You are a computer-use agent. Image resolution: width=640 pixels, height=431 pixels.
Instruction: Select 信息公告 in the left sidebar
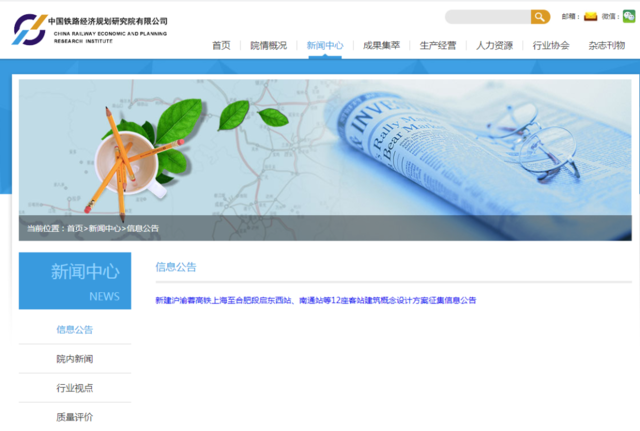[x=75, y=329]
